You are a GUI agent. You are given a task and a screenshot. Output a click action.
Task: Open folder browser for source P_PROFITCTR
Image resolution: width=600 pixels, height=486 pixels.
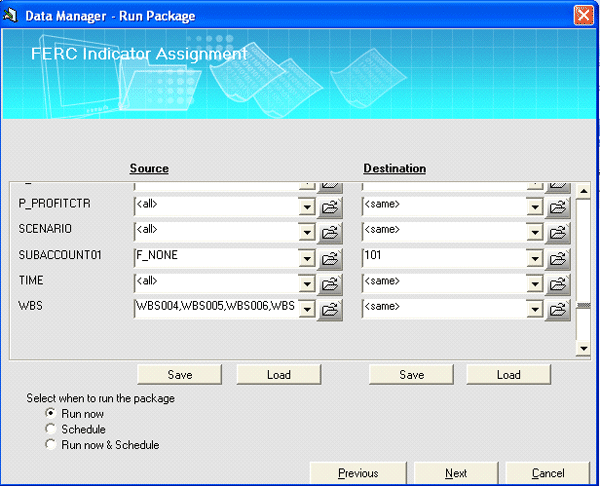point(330,207)
